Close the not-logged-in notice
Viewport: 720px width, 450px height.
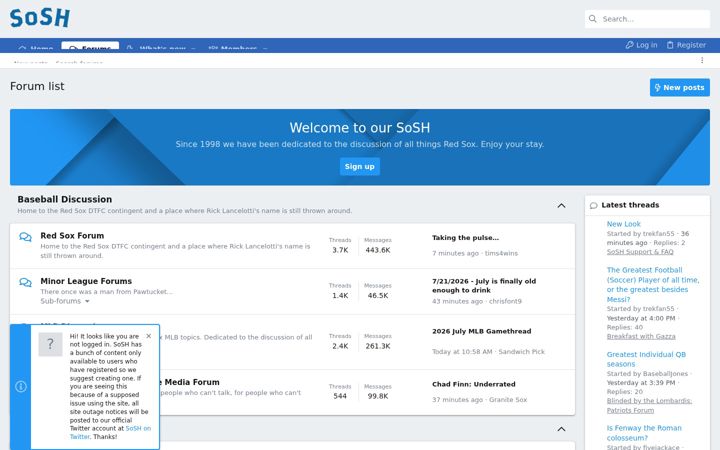point(148,336)
